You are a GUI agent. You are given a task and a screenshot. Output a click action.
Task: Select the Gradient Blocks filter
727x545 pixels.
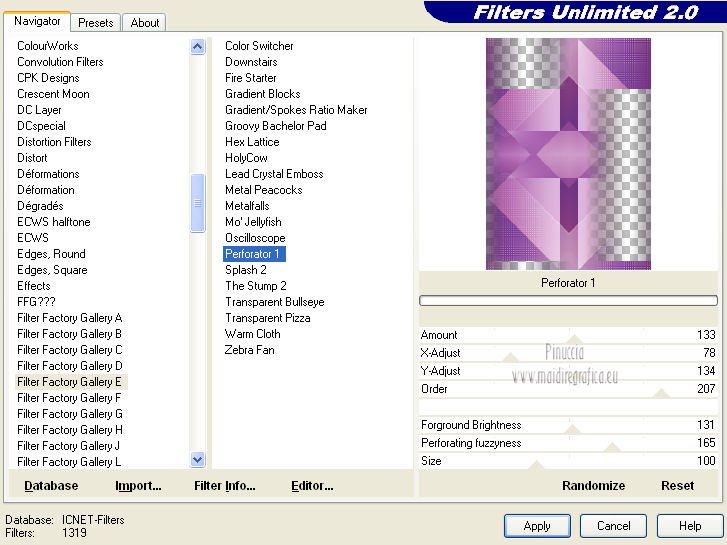263,94
